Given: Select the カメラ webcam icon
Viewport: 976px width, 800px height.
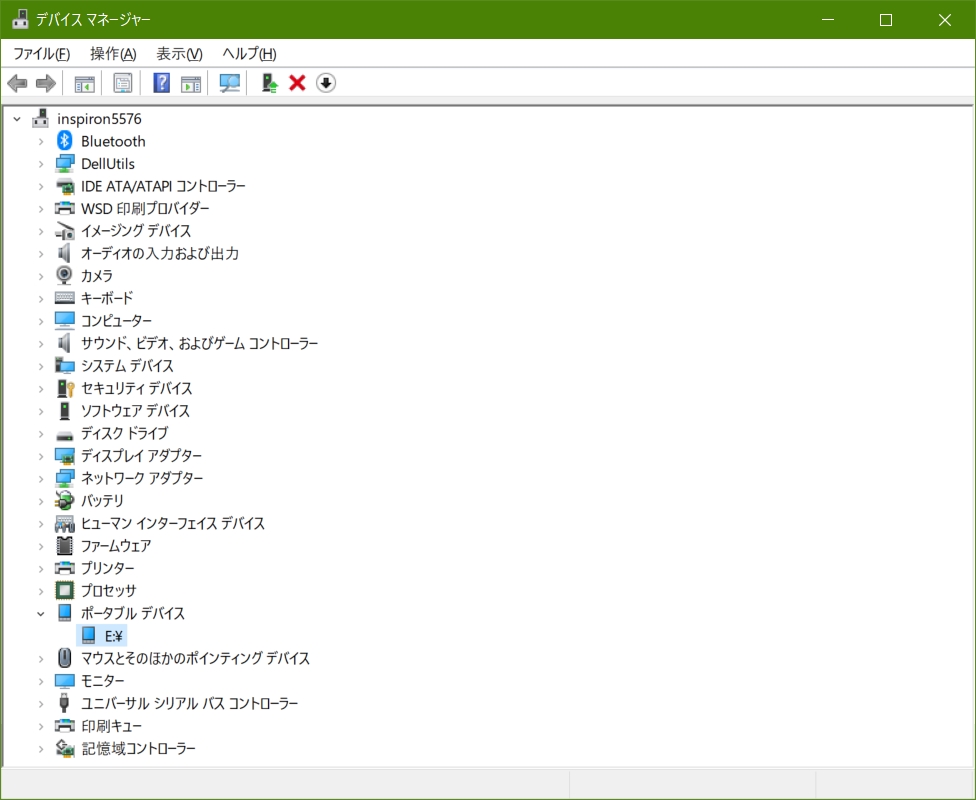Looking at the screenshot, I should pyautogui.click(x=64, y=275).
